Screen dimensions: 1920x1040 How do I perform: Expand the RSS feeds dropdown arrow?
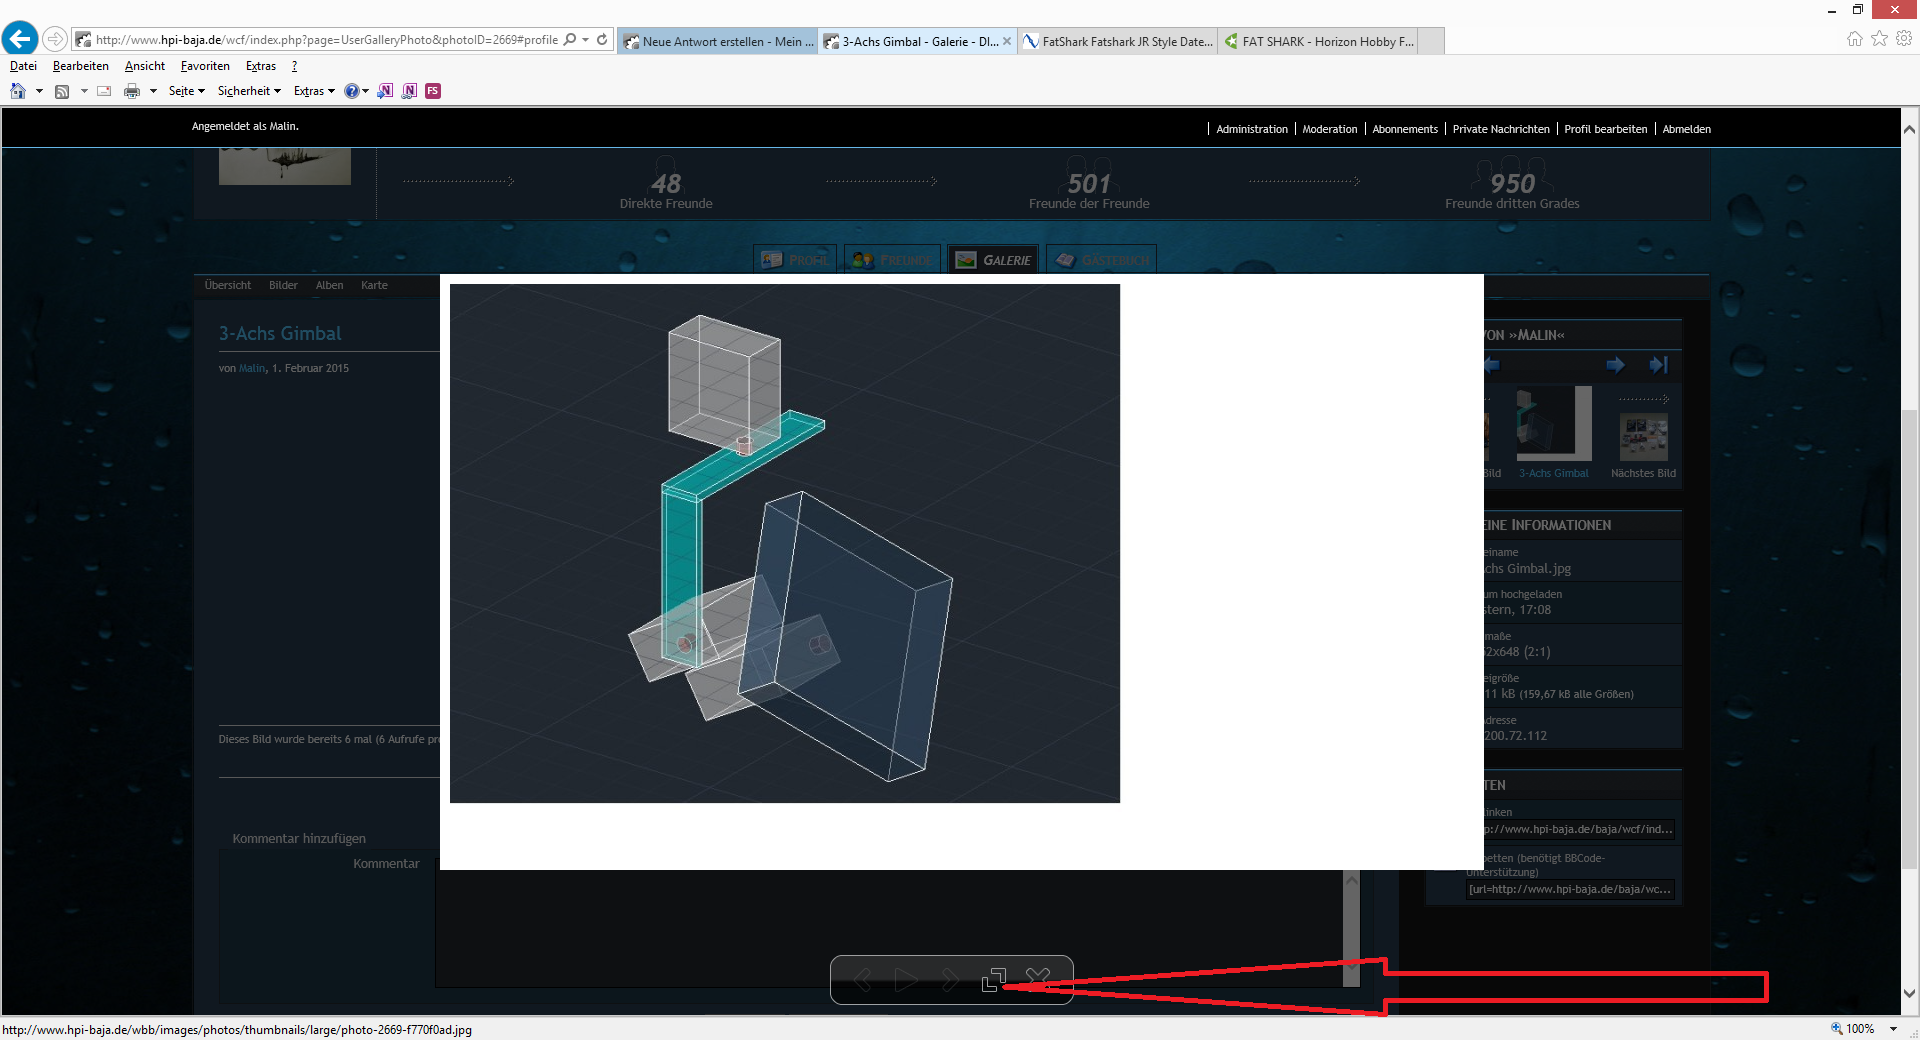84,91
